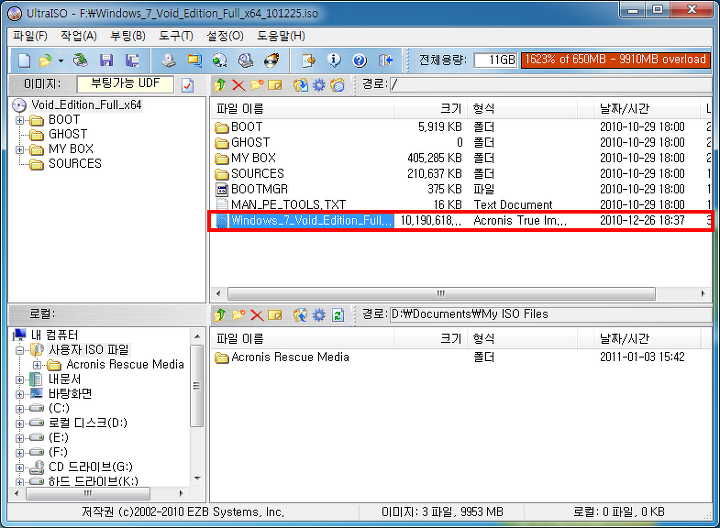
Task: Click the image properties checkmark icon
Action: 188,85
